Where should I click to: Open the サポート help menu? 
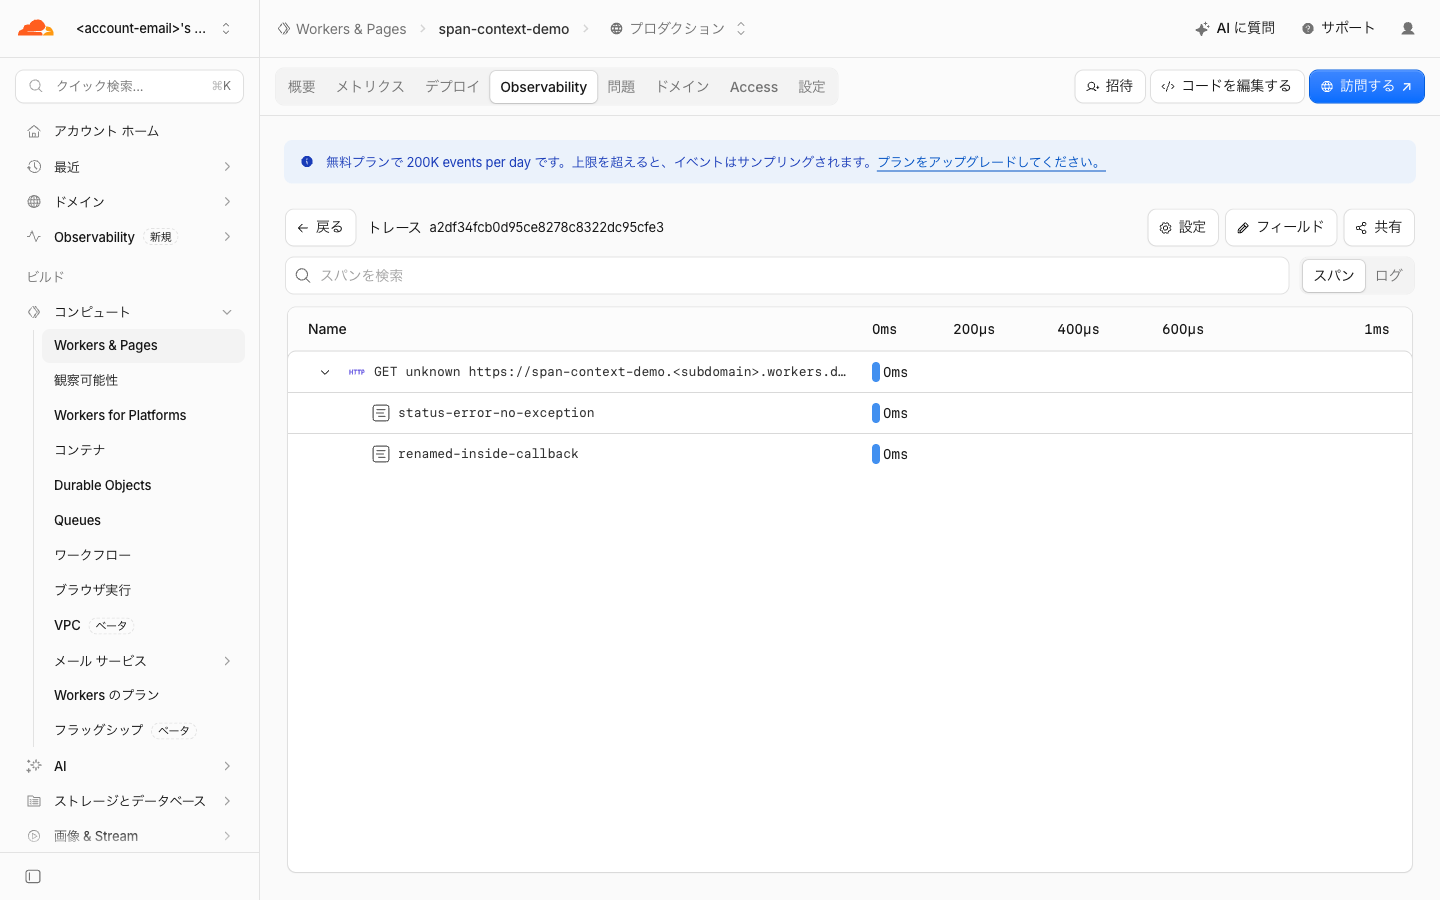tap(1338, 28)
